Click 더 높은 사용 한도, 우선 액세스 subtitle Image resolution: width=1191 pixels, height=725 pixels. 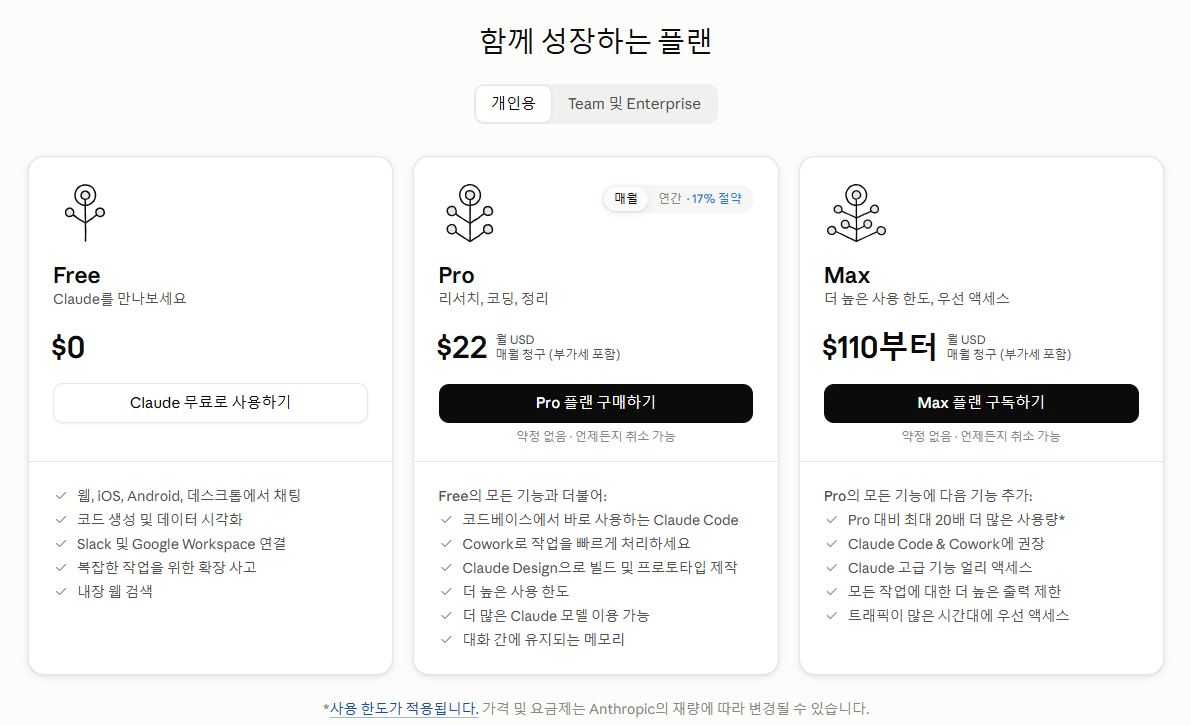coord(917,299)
